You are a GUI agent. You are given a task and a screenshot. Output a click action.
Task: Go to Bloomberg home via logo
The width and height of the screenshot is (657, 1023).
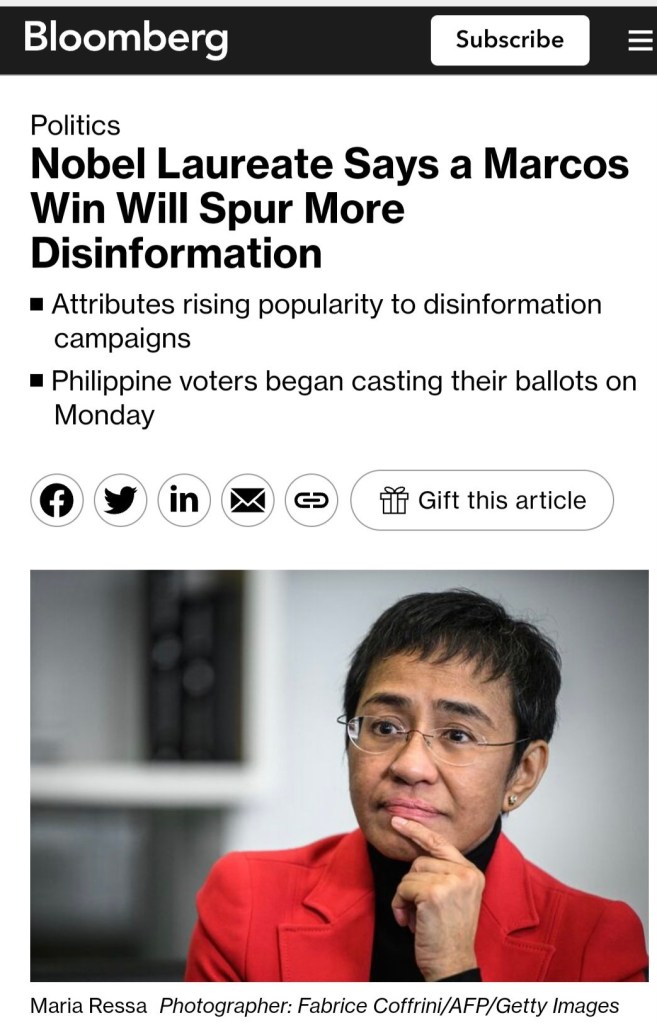126,38
